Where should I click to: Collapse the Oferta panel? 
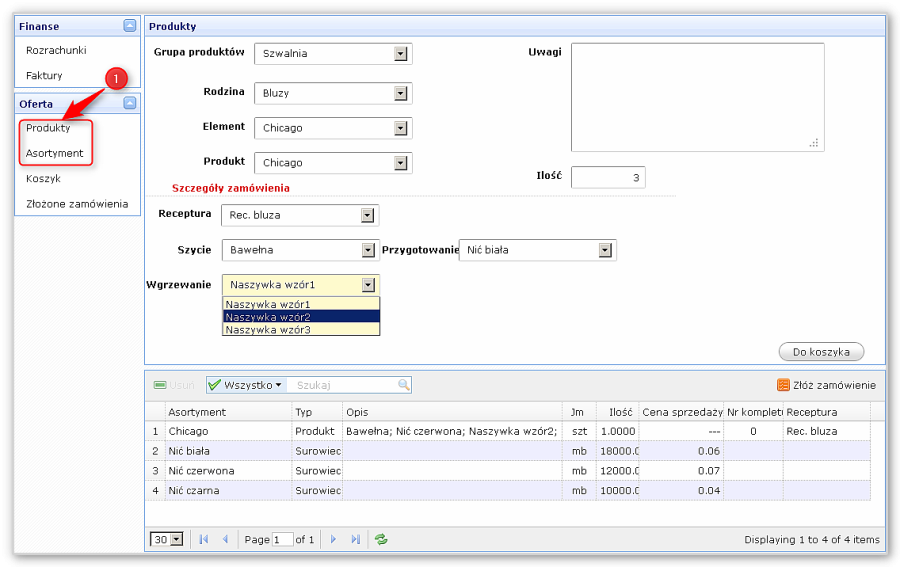point(129,103)
